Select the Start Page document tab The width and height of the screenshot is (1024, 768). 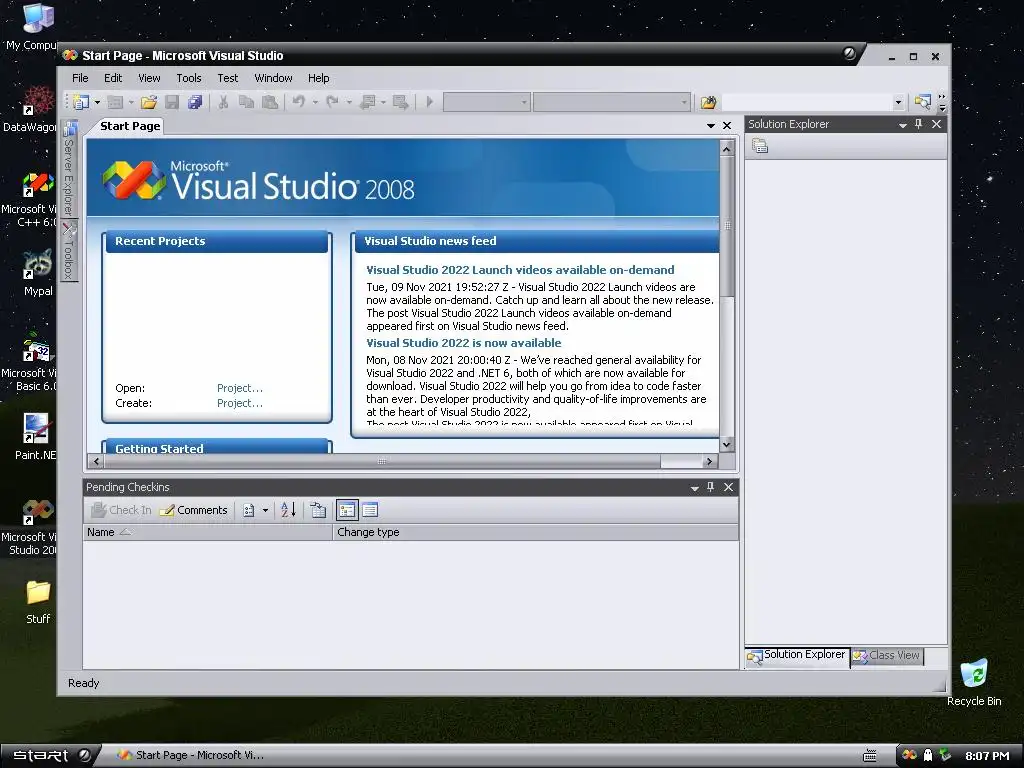[x=130, y=126]
